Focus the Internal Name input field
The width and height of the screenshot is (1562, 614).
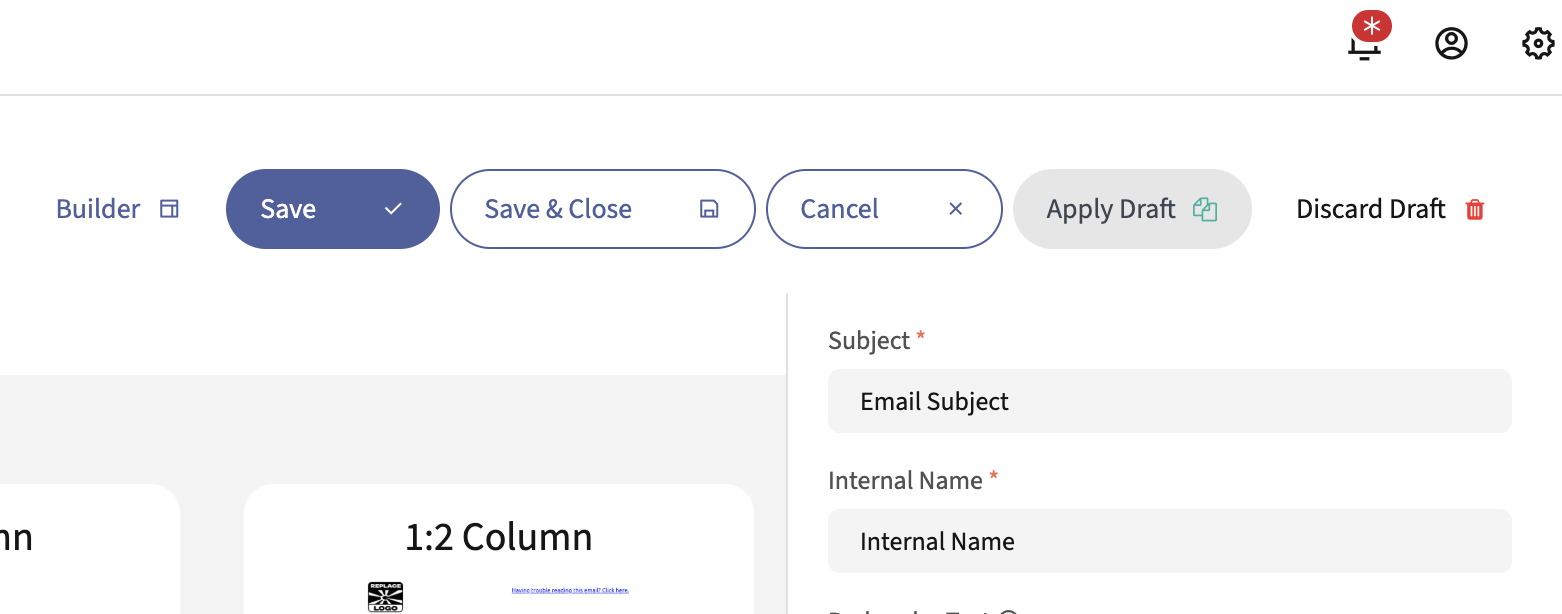(x=1169, y=541)
